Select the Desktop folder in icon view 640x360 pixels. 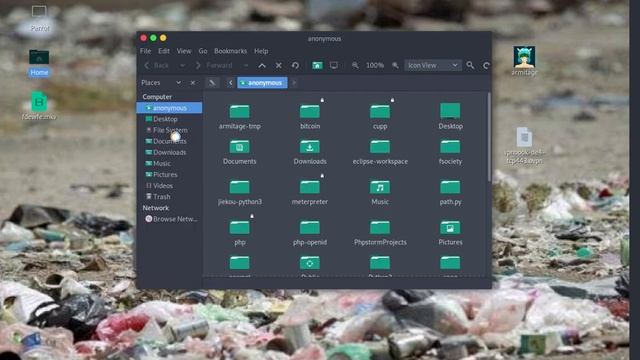pos(450,116)
